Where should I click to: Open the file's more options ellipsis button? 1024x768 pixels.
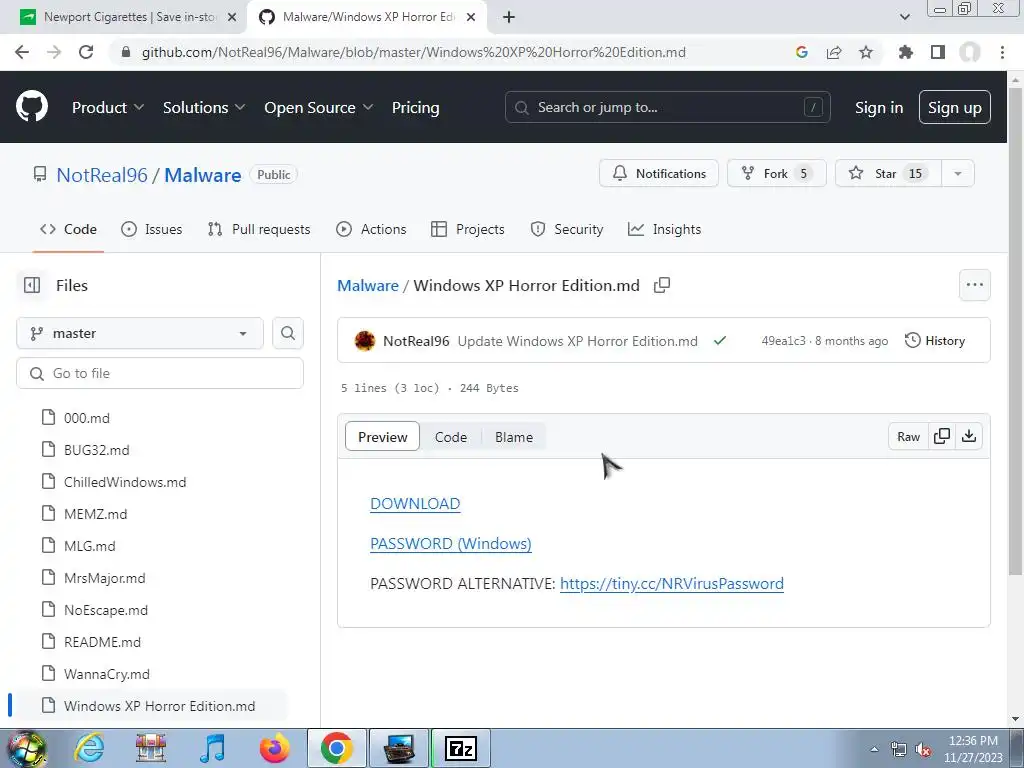974,285
